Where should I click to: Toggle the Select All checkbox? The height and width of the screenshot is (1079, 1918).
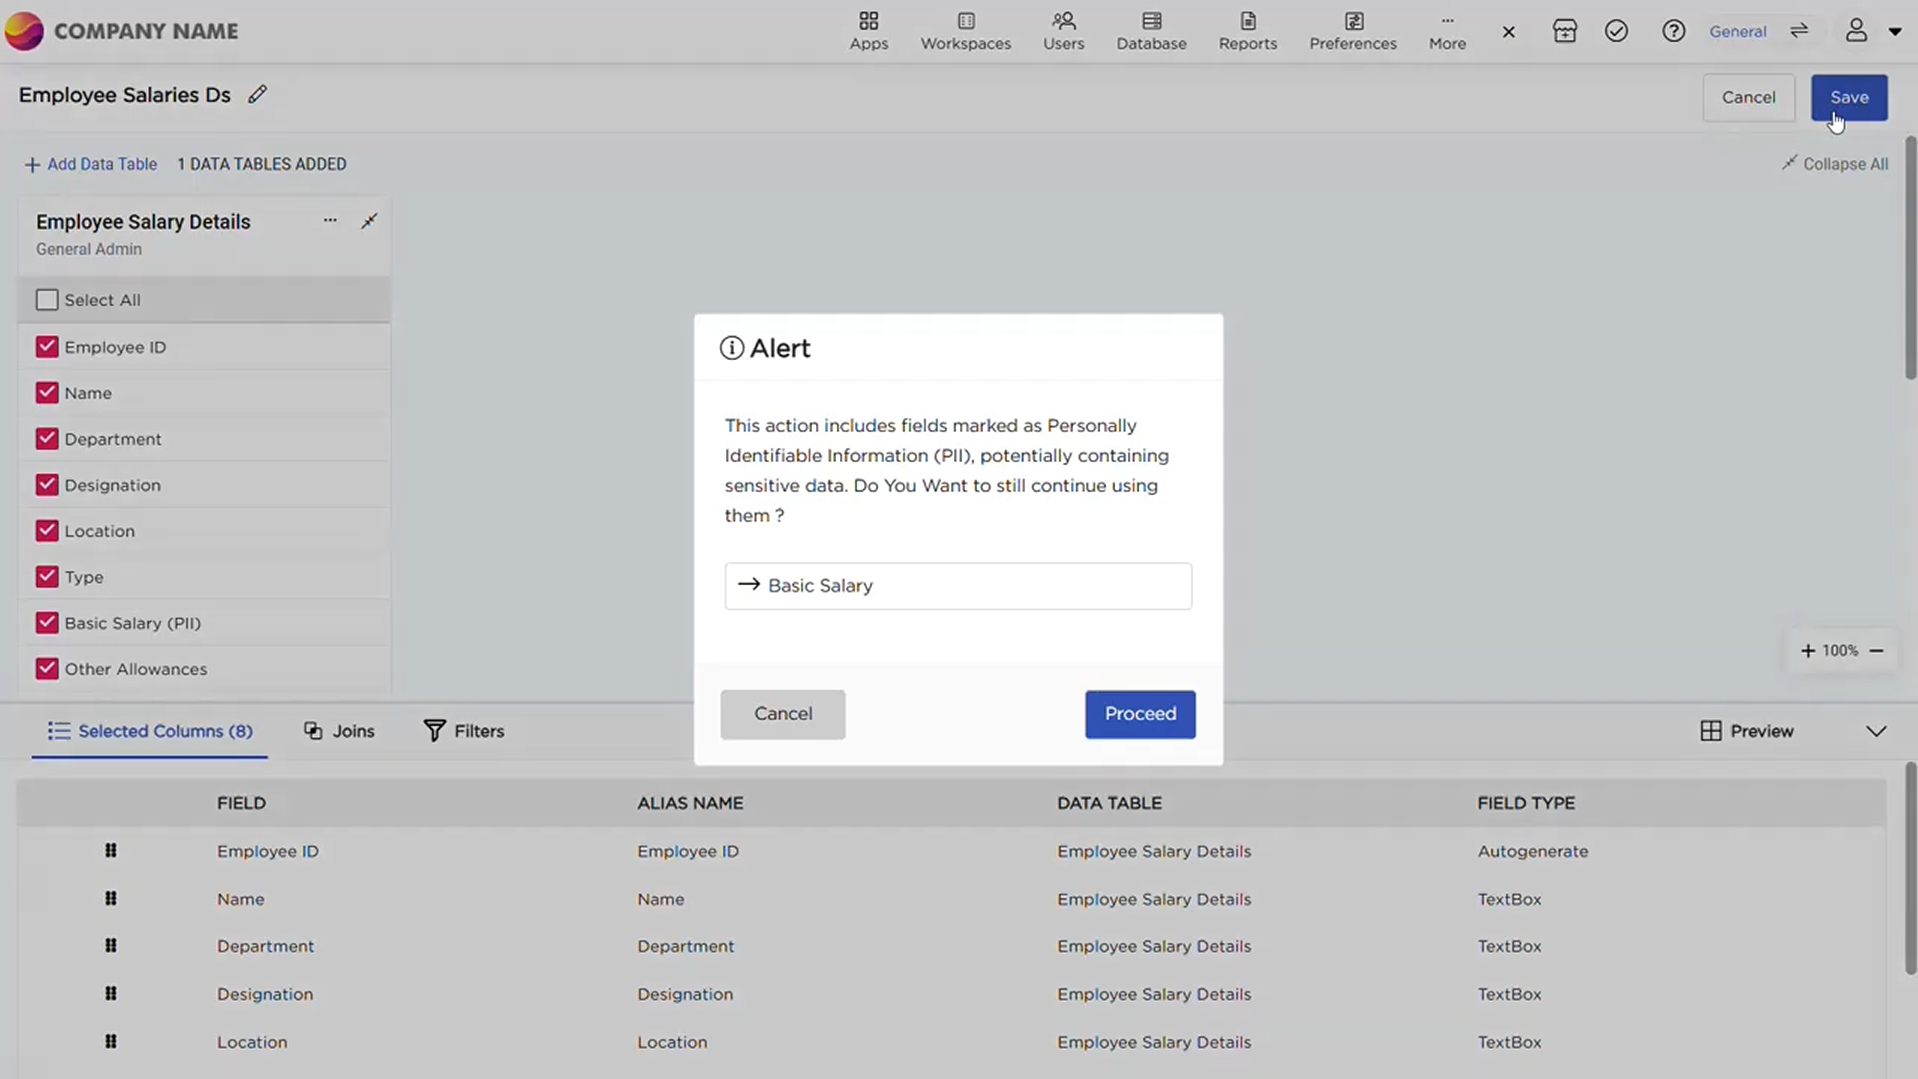pos(47,300)
